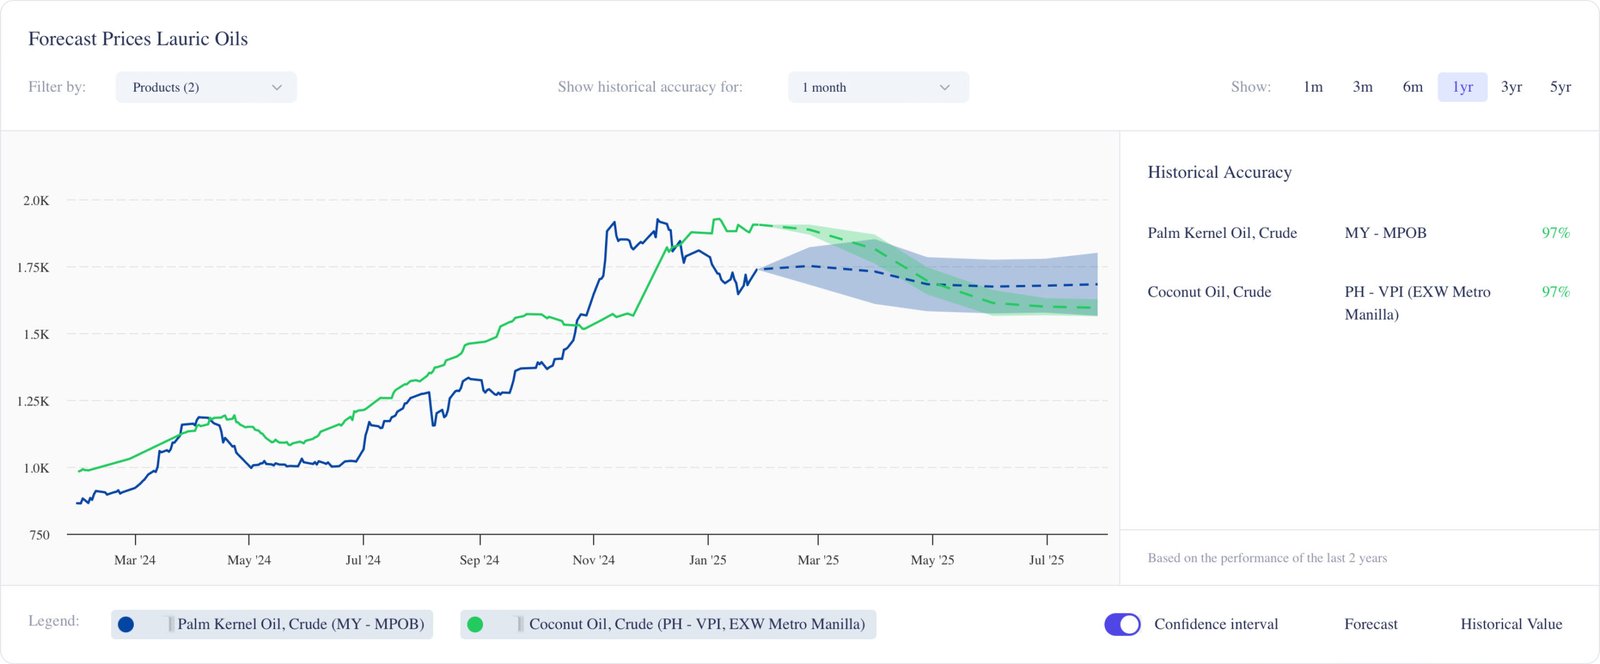Image resolution: width=1600 pixels, height=664 pixels.
Task: Toggle Coconut Oil, Crude legend item
Action: pyautogui.click(x=696, y=624)
